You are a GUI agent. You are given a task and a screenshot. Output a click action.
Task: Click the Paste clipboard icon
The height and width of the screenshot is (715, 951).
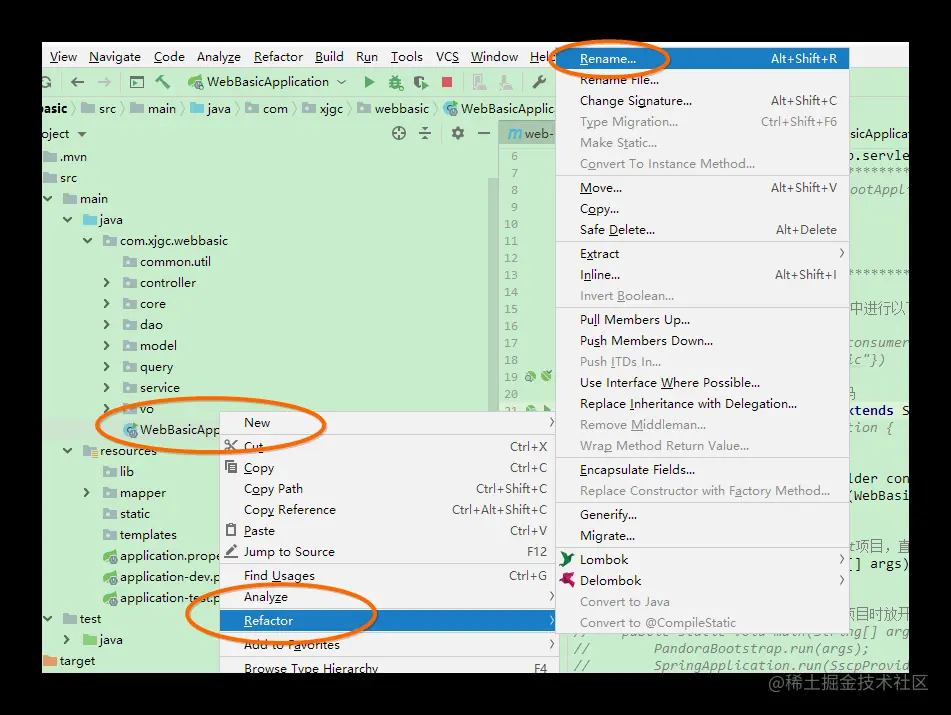click(230, 530)
